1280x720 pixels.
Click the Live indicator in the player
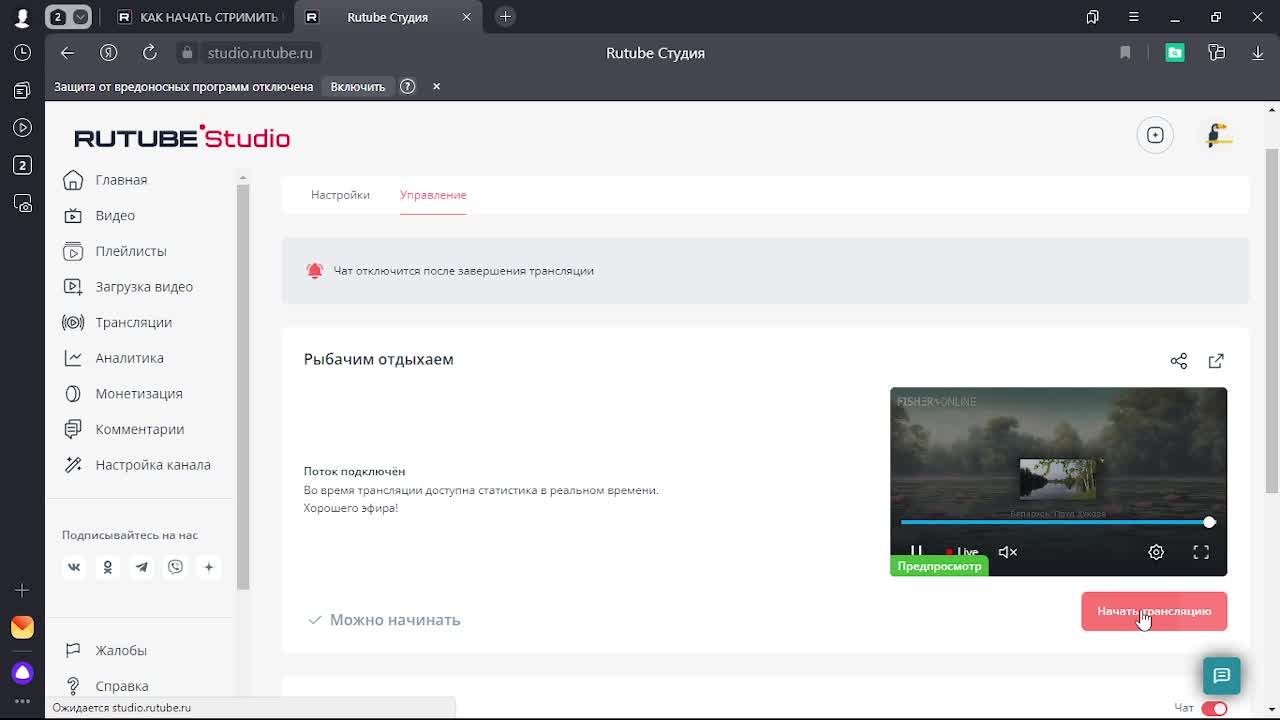(x=962, y=552)
